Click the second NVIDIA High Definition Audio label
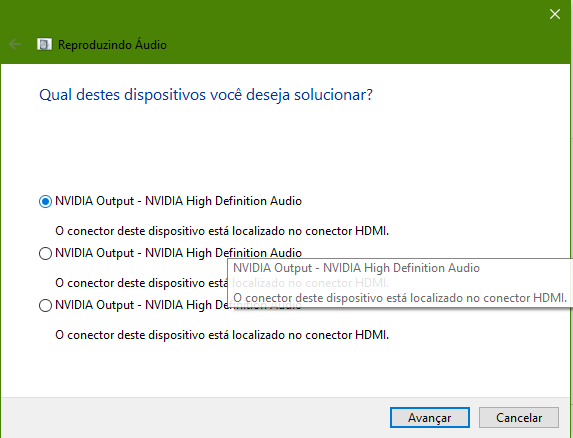Image resolution: width=573 pixels, height=438 pixels. coord(178,253)
